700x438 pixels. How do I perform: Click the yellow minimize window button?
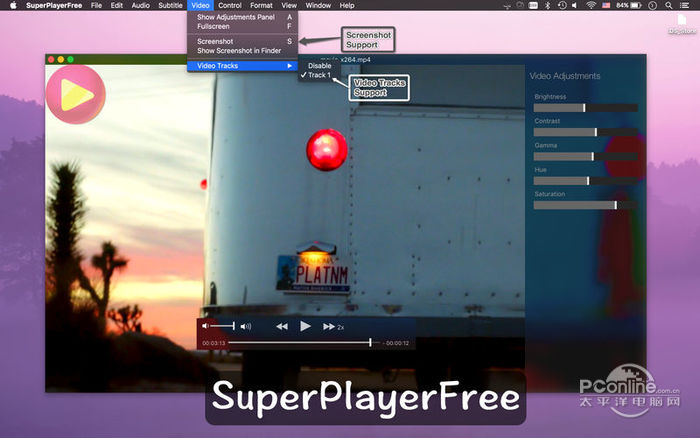pos(61,59)
